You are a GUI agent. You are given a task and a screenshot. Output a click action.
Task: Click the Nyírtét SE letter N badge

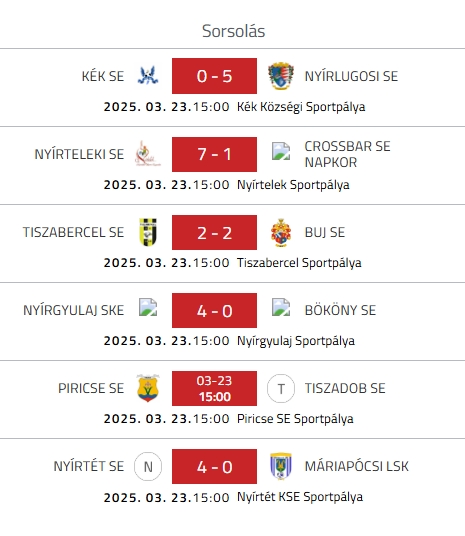click(x=148, y=467)
